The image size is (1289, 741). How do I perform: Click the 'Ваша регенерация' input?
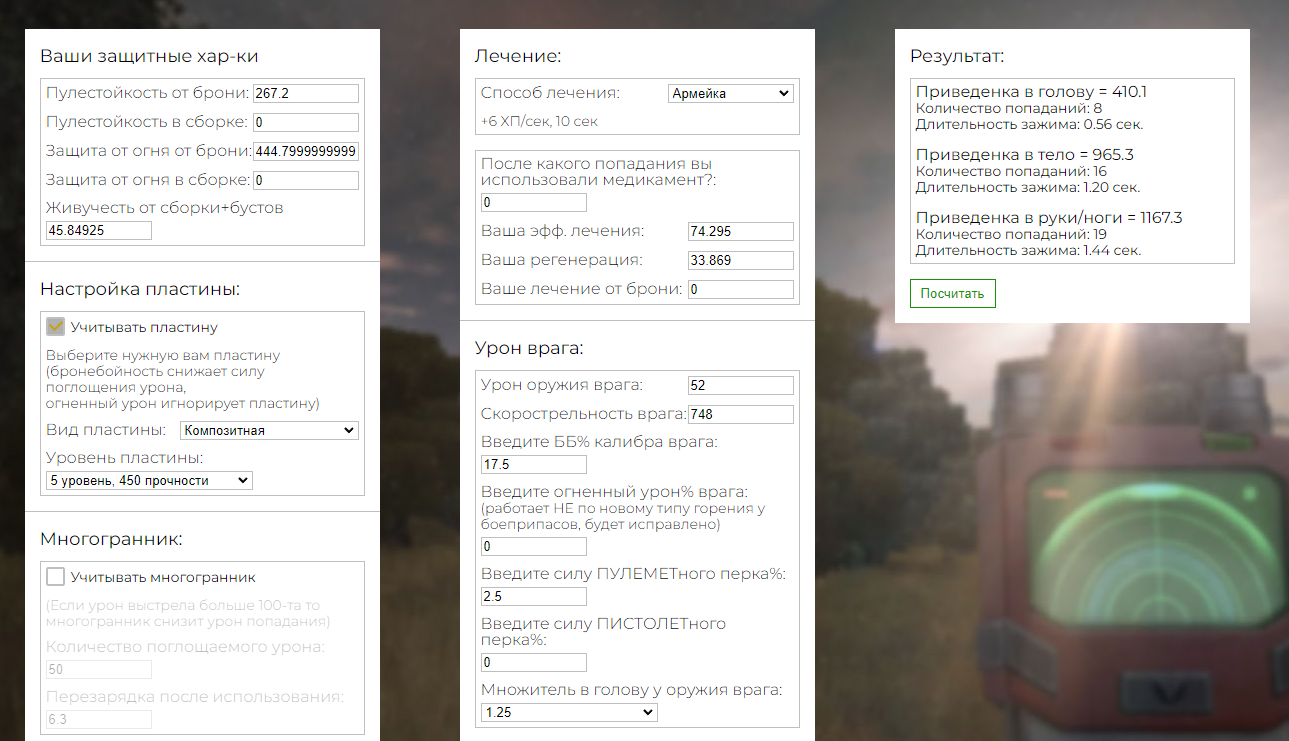pyautogui.click(x=740, y=260)
